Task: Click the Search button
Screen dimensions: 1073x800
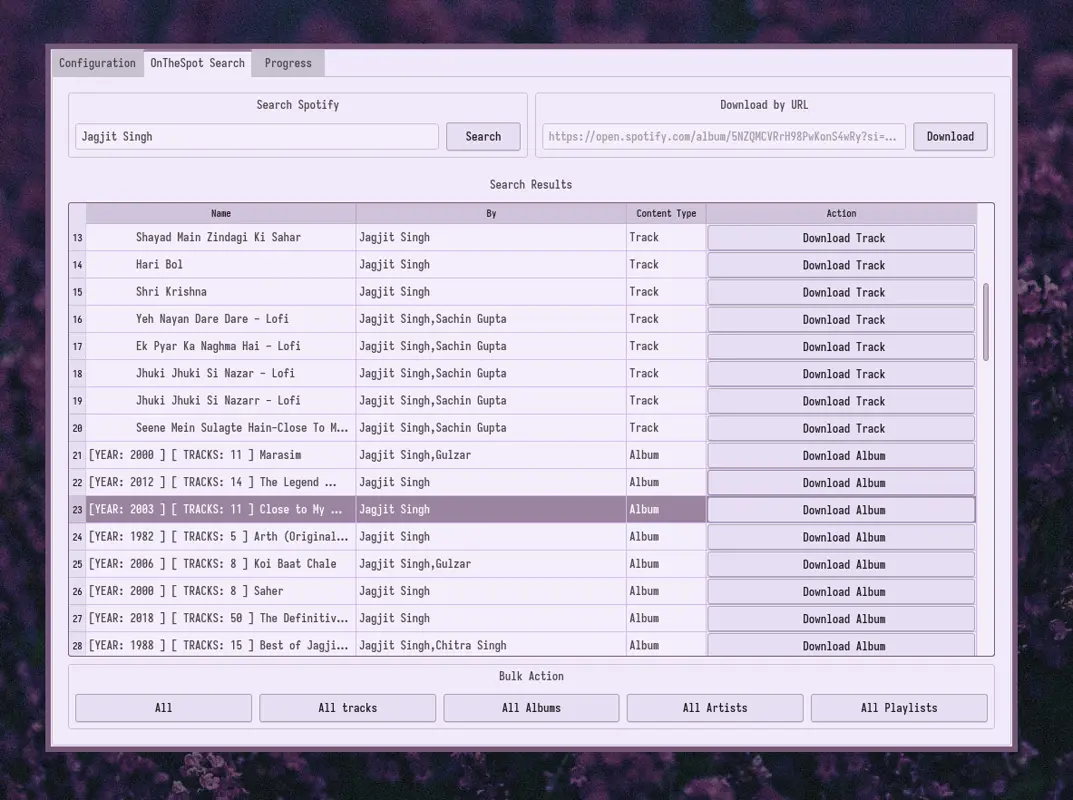Action: click(x=483, y=136)
